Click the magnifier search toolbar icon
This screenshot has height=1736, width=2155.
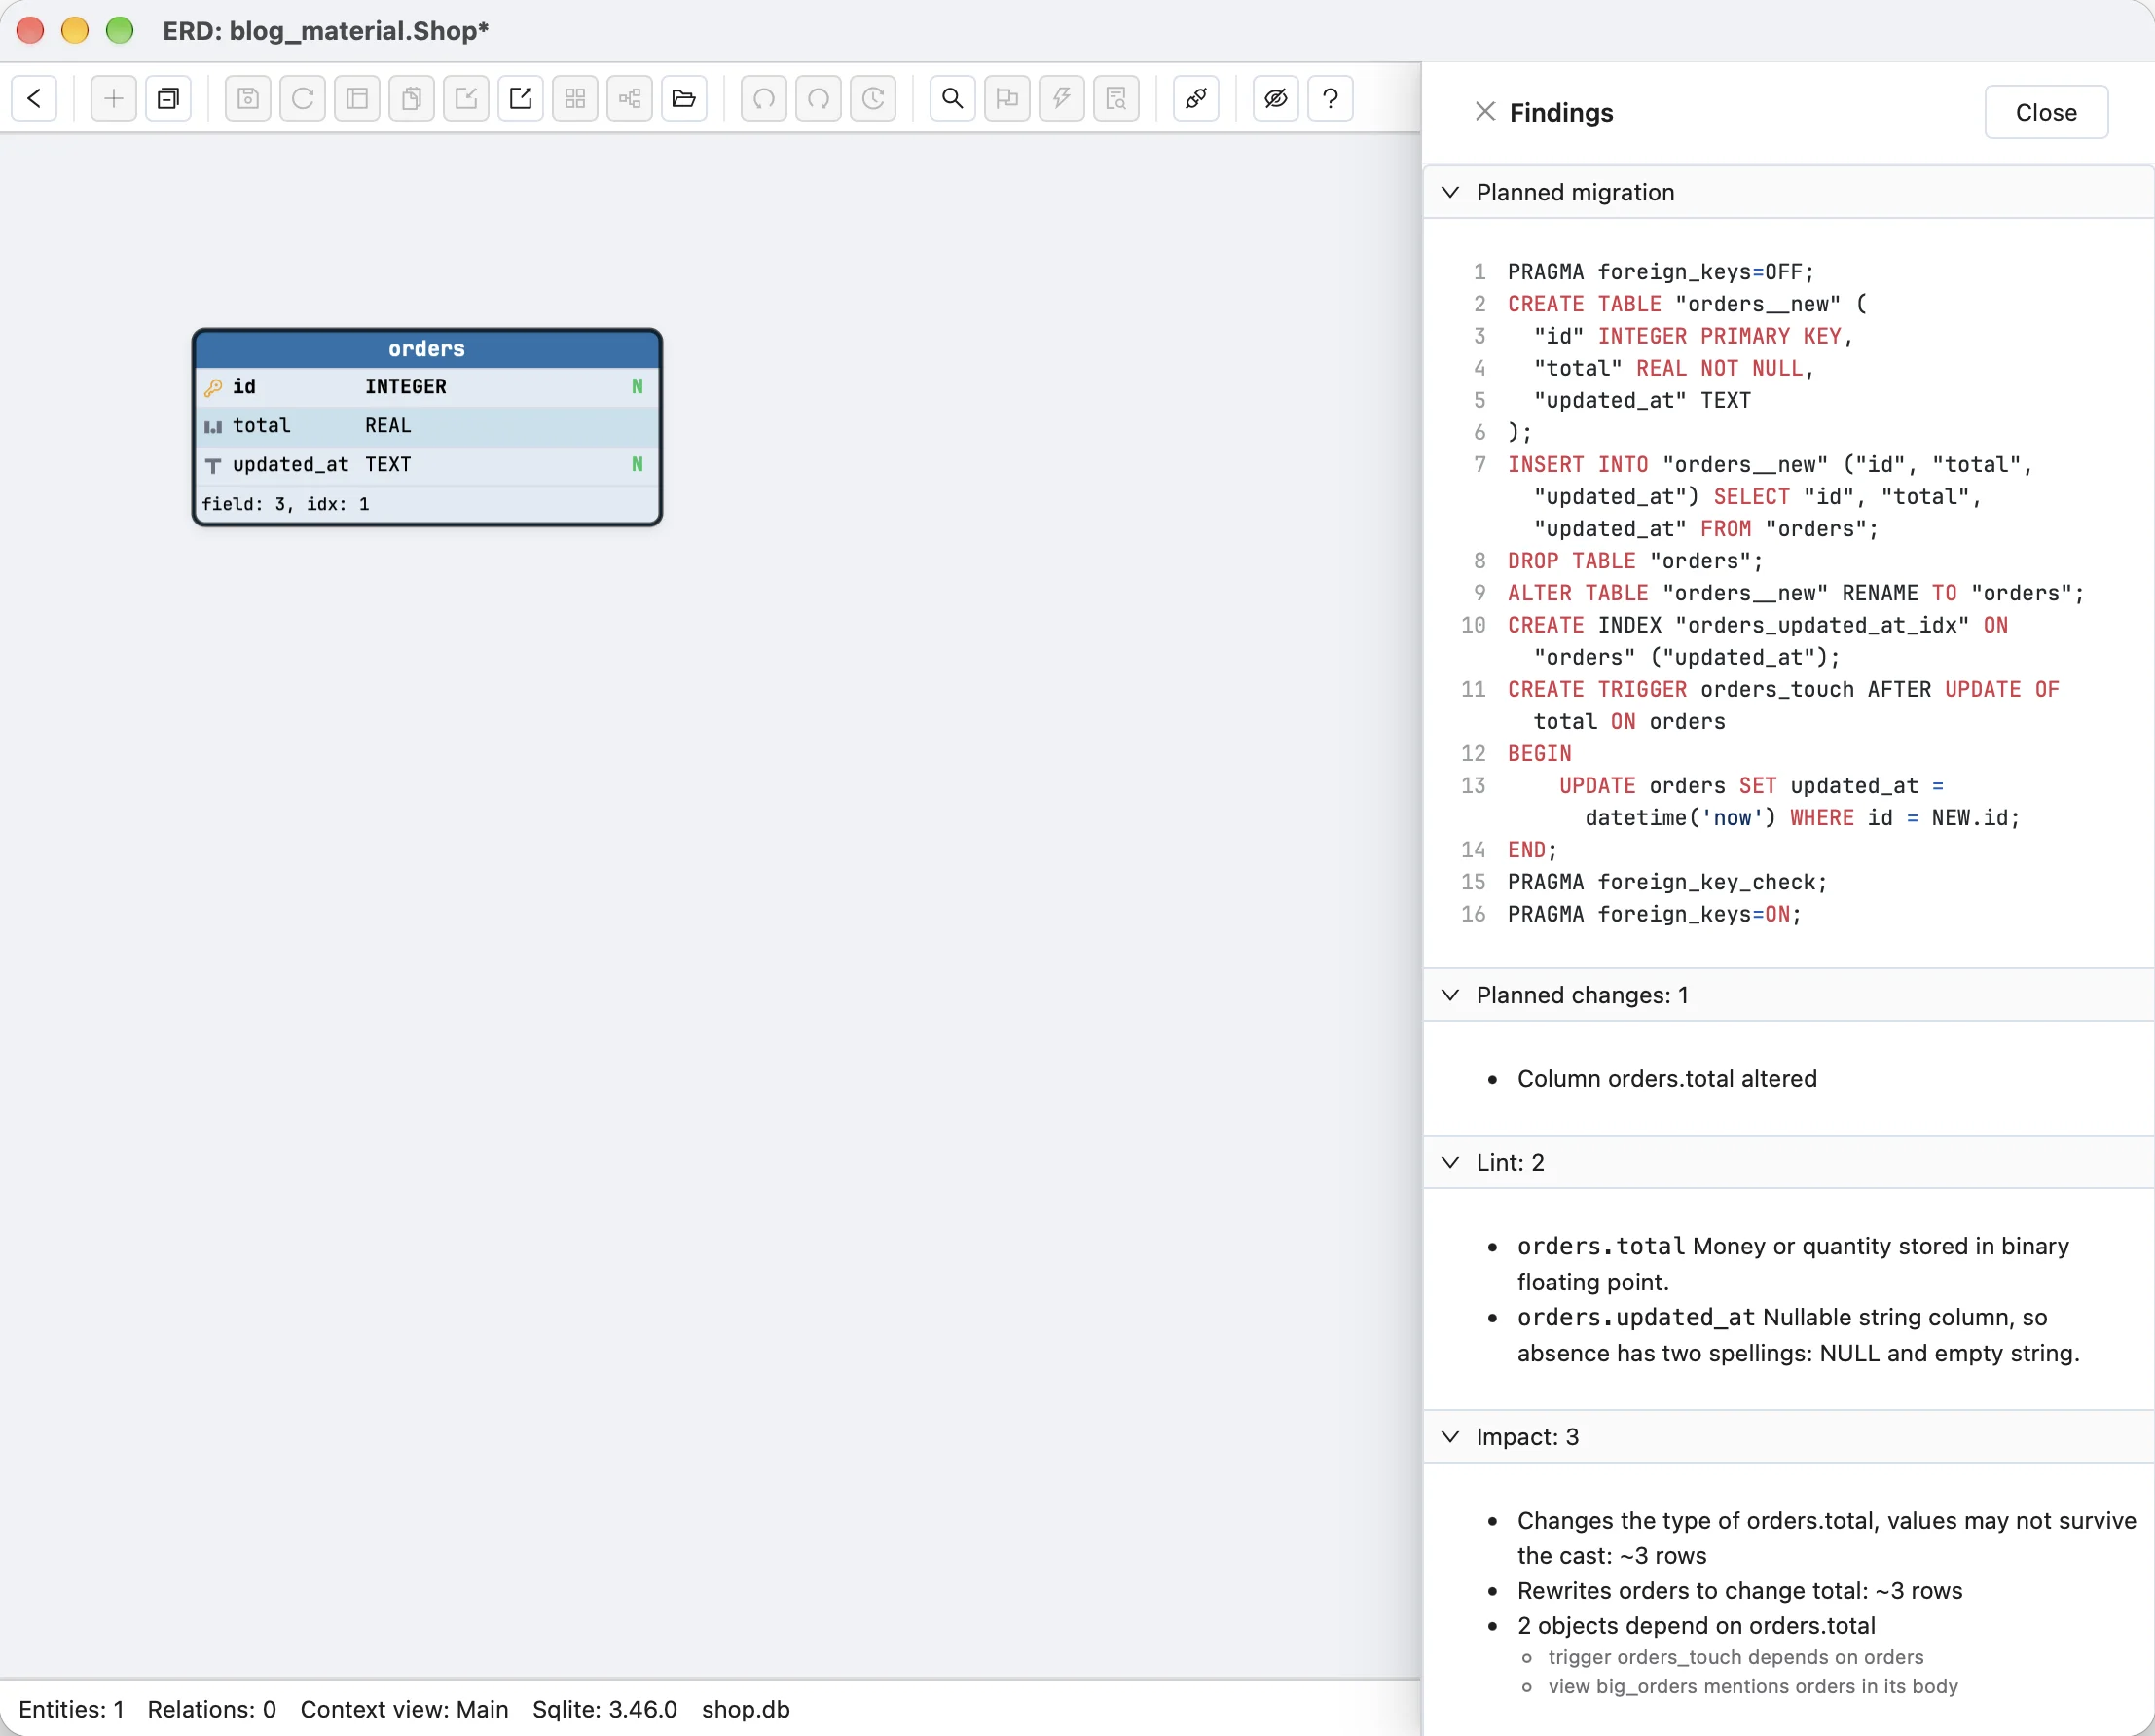click(x=952, y=98)
